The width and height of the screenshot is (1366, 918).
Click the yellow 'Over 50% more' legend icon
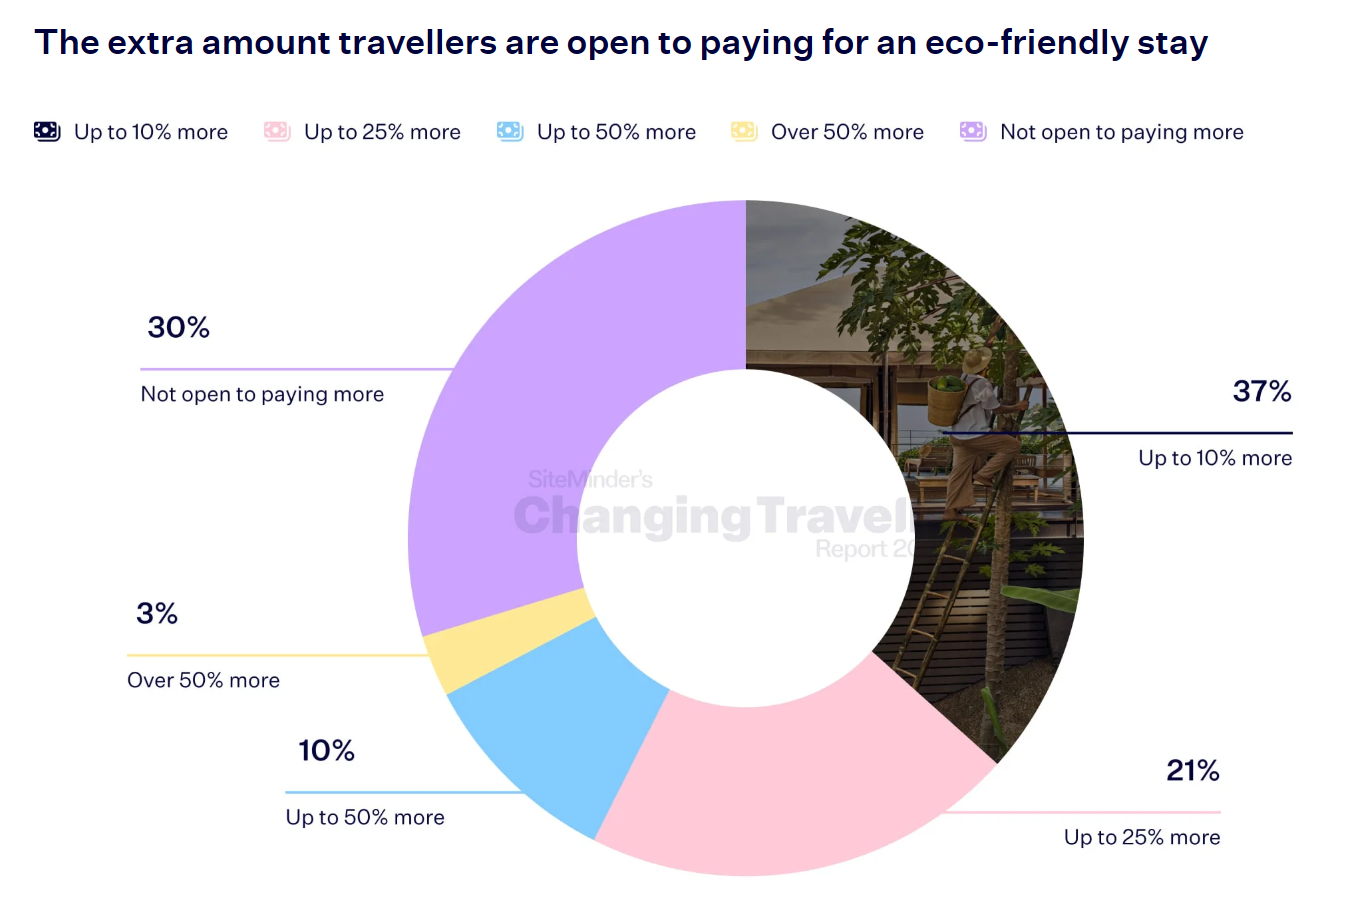tap(744, 132)
